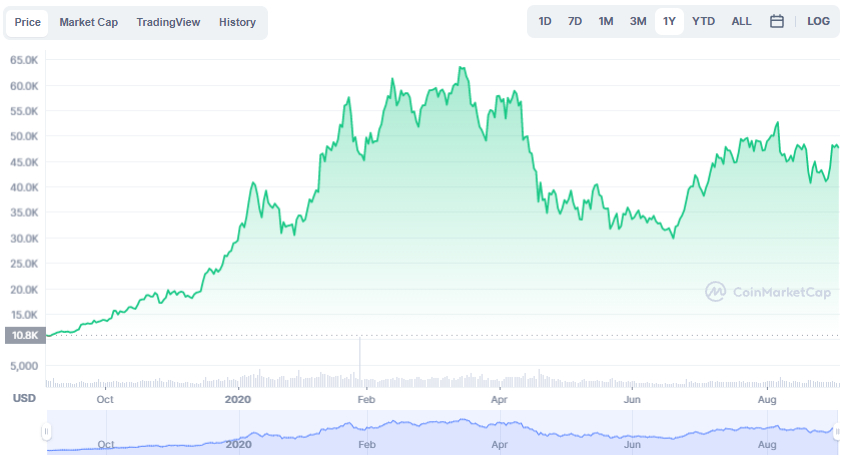Select the 1M time range
The width and height of the screenshot is (844, 463).
606,22
